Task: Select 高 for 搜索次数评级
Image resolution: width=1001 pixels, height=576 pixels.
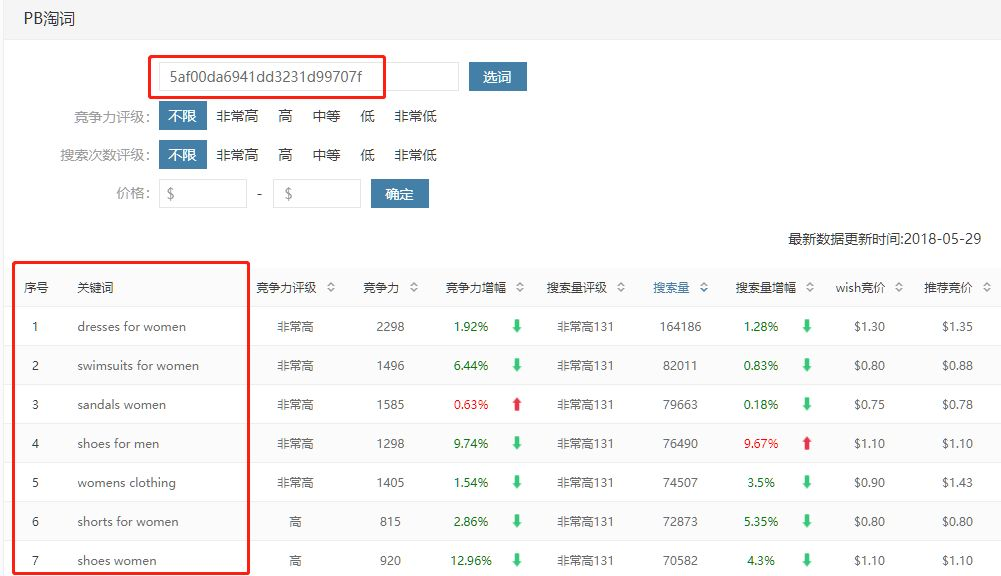Action: [285, 155]
